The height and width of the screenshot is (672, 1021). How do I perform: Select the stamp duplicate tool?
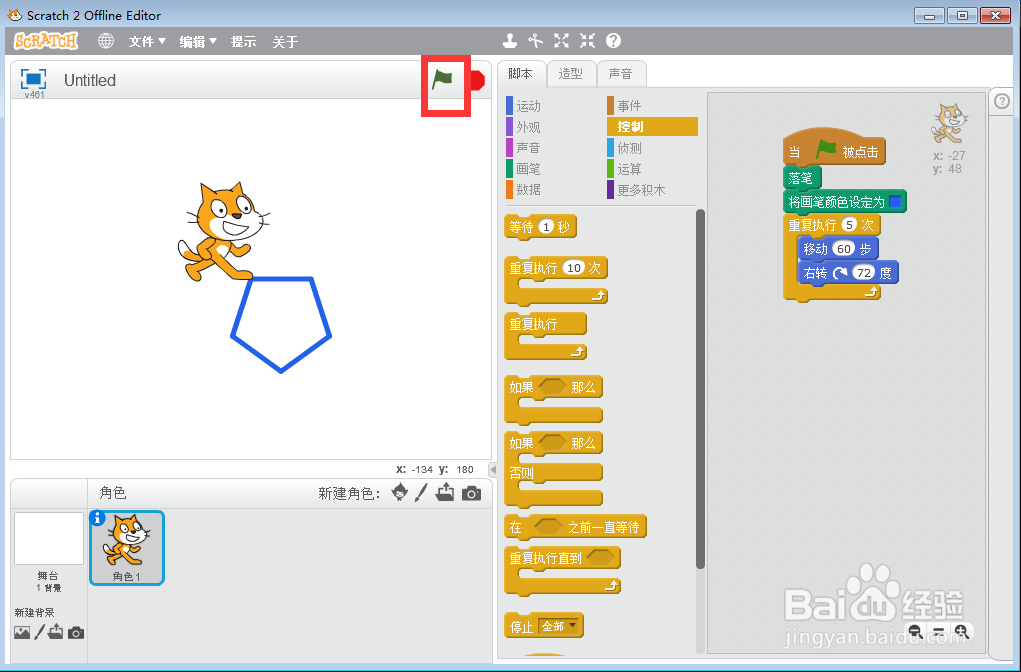(510, 41)
